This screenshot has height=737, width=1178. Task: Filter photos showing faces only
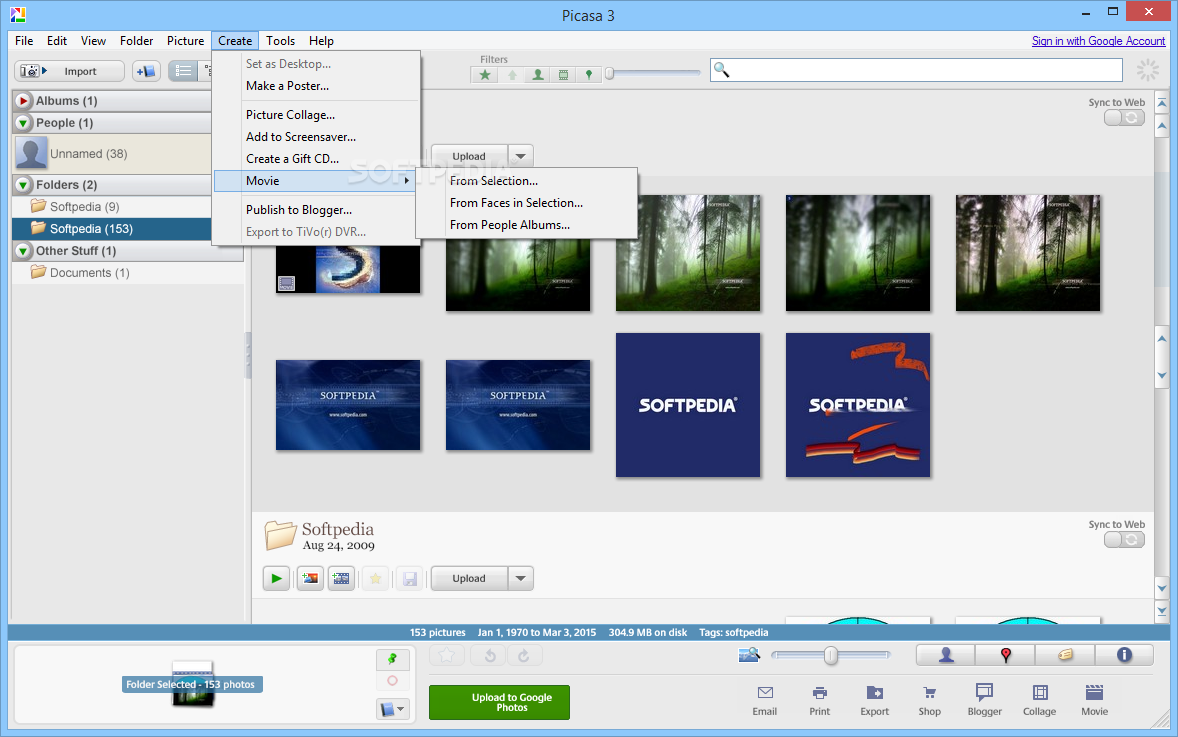538,74
